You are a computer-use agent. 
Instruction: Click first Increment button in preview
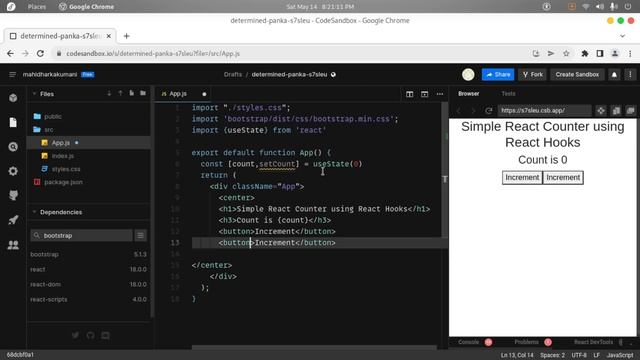click(x=522, y=178)
